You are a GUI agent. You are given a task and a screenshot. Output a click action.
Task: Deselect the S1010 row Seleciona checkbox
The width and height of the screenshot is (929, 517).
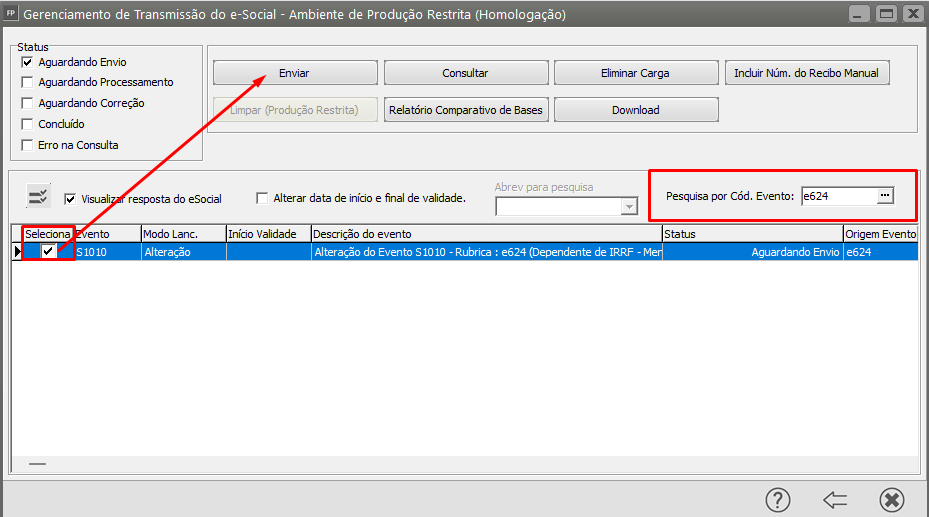click(48, 252)
